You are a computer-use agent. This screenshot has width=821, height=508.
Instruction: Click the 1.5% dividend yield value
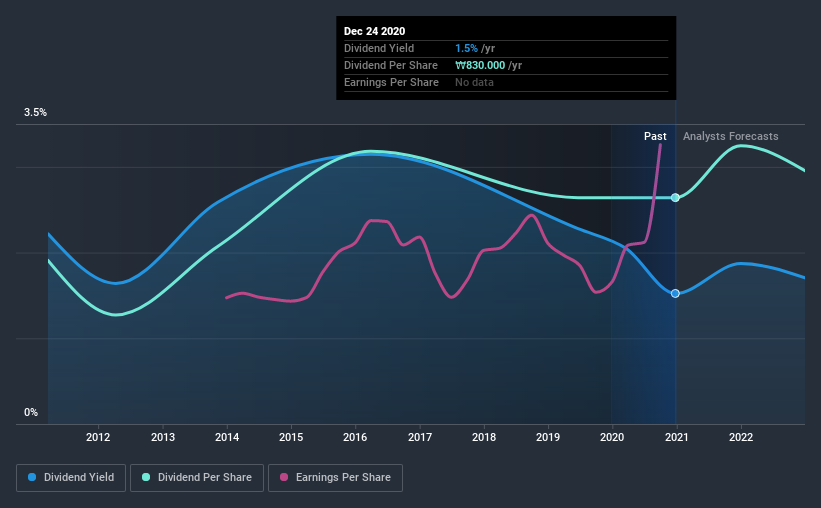click(x=466, y=48)
